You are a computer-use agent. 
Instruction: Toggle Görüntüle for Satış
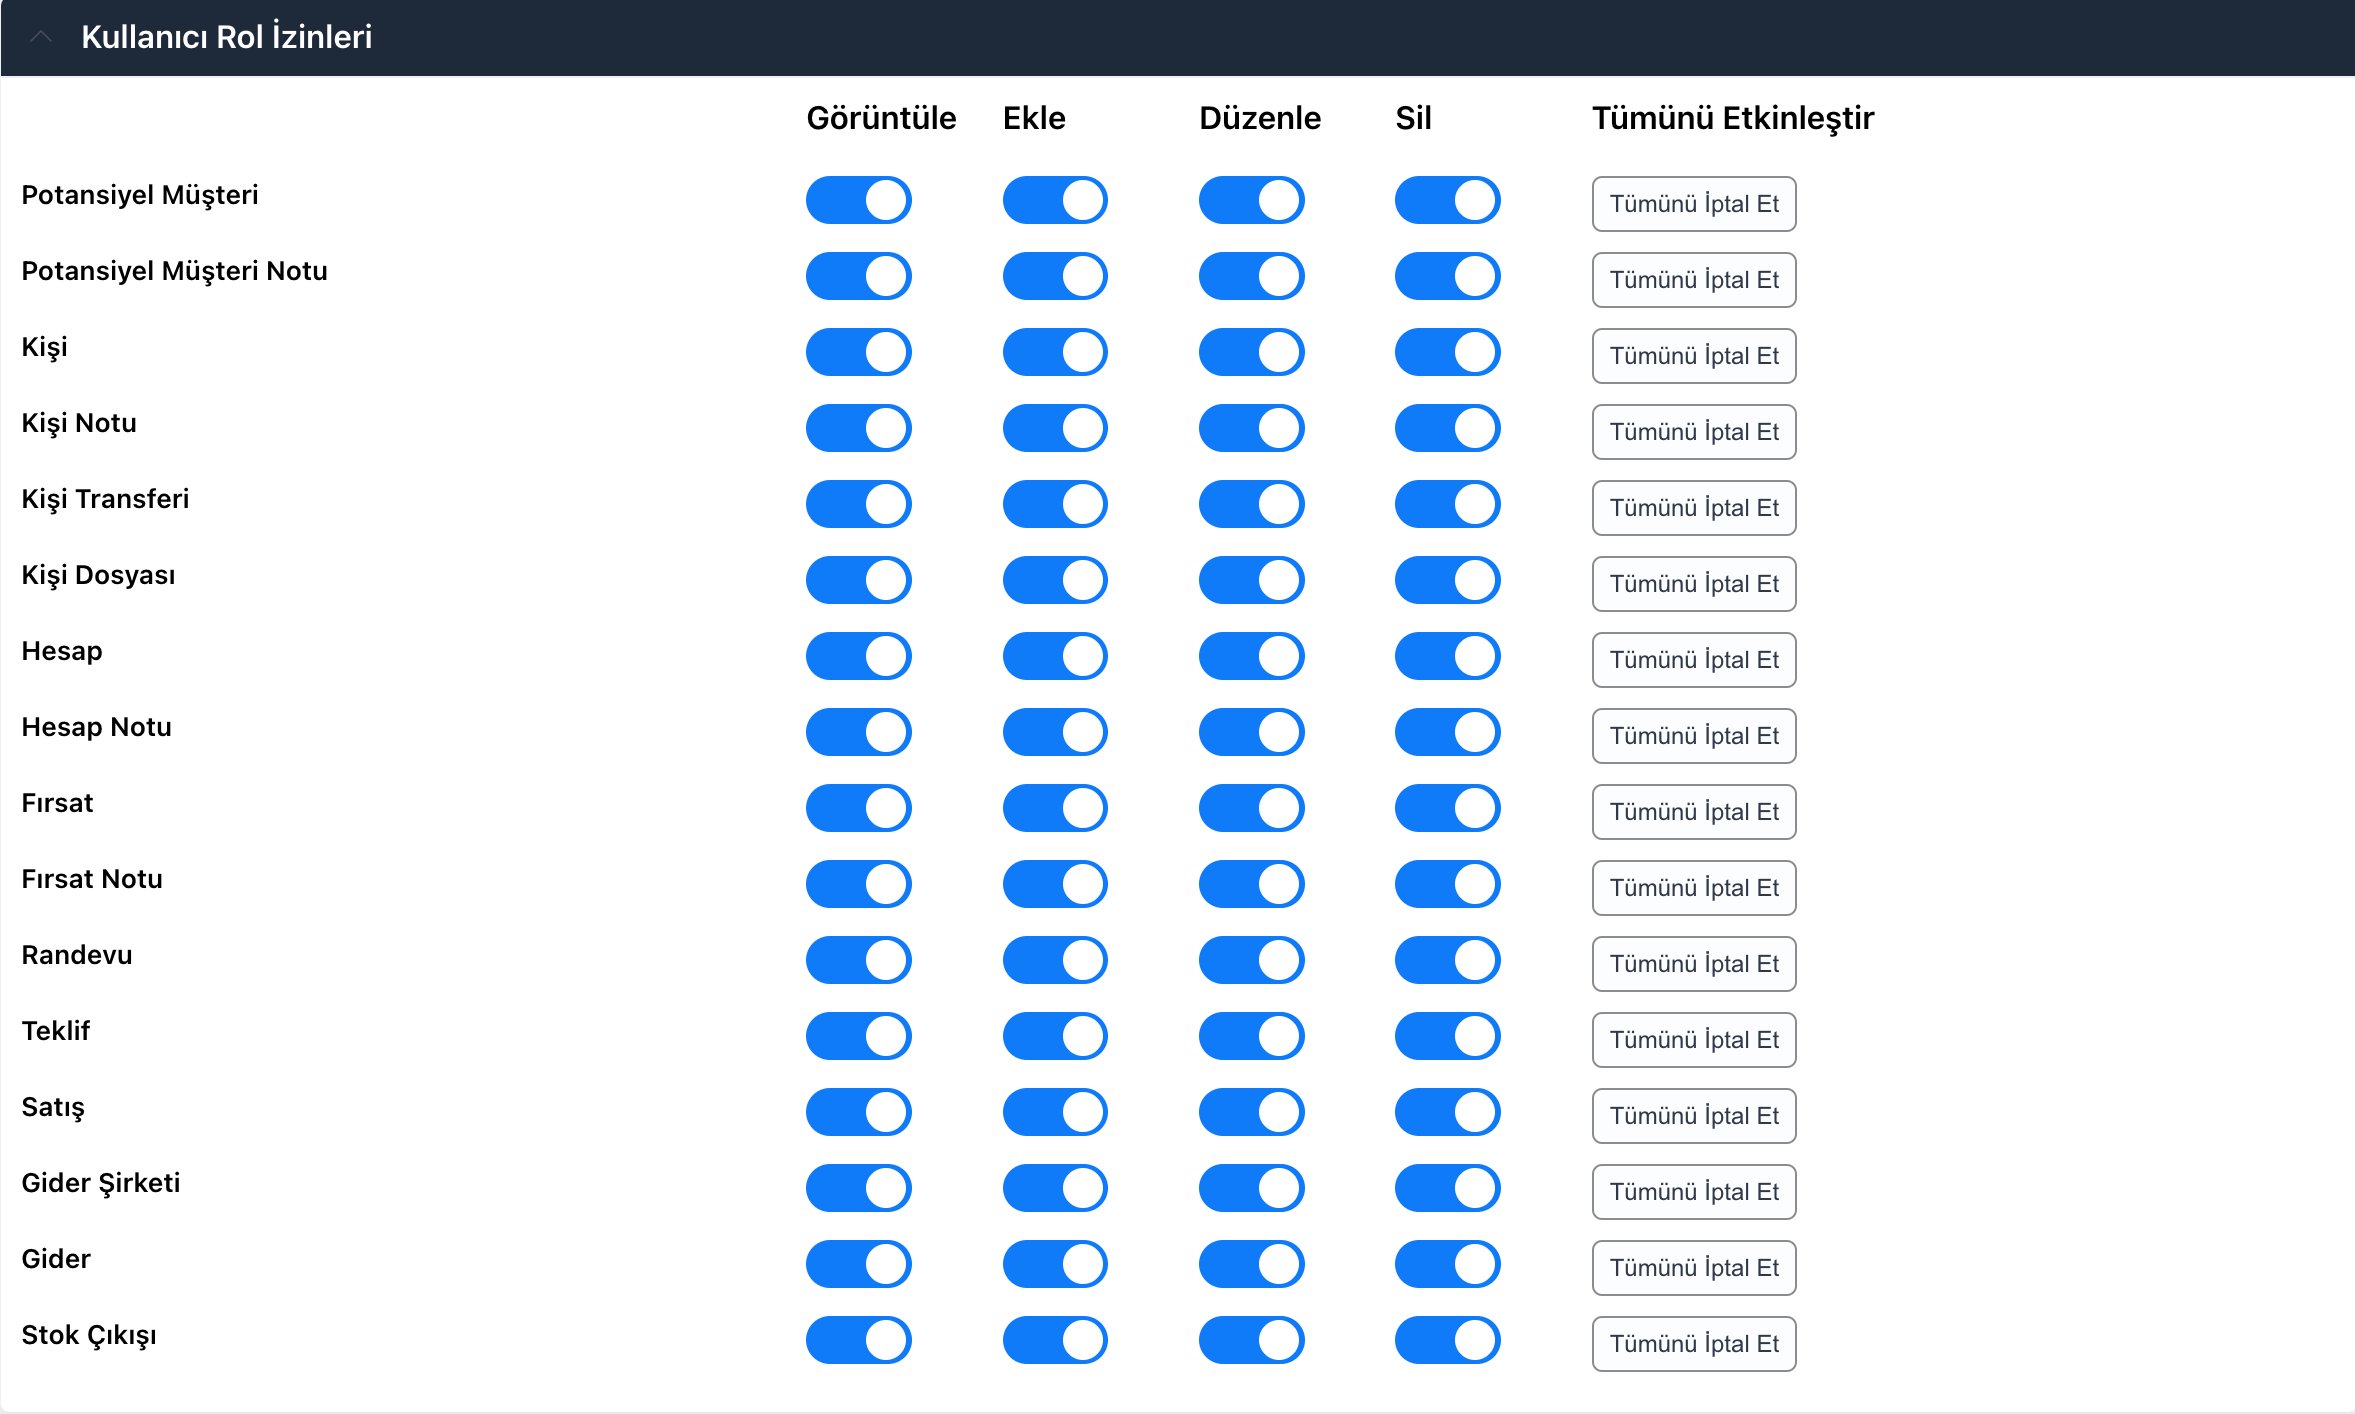click(x=859, y=1112)
